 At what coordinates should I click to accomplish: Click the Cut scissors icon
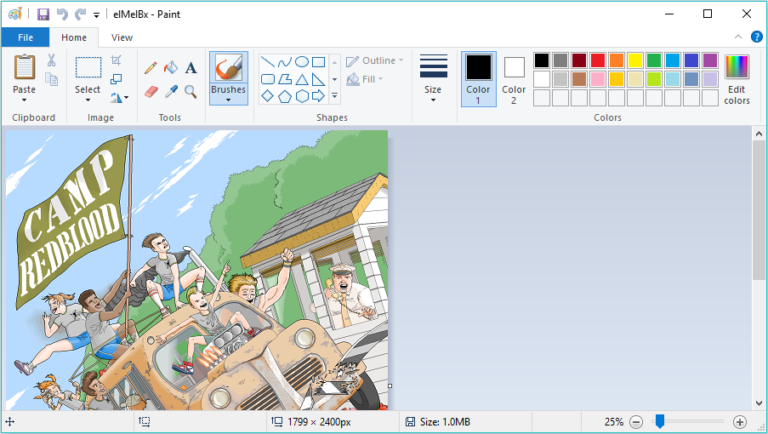pos(51,60)
